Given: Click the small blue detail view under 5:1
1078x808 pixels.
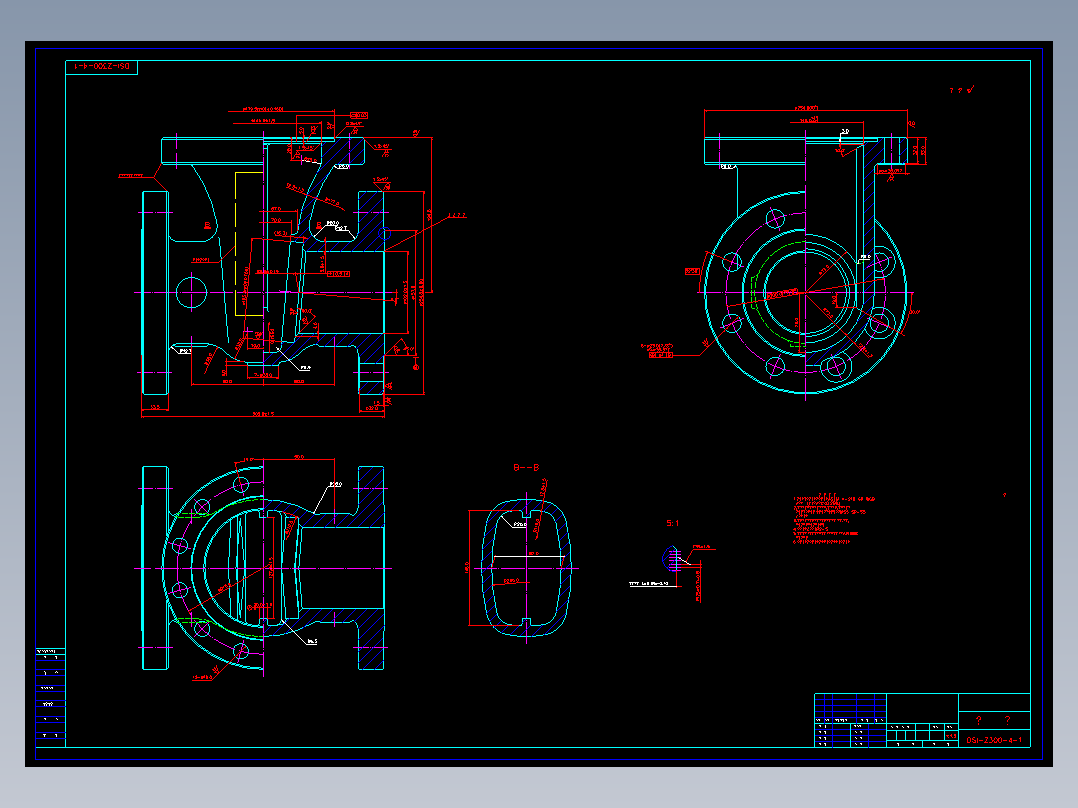Looking at the screenshot, I should tap(672, 558).
